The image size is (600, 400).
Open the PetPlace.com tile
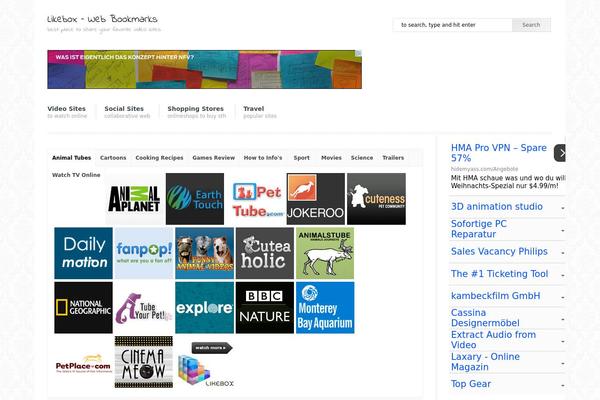[x=83, y=362]
